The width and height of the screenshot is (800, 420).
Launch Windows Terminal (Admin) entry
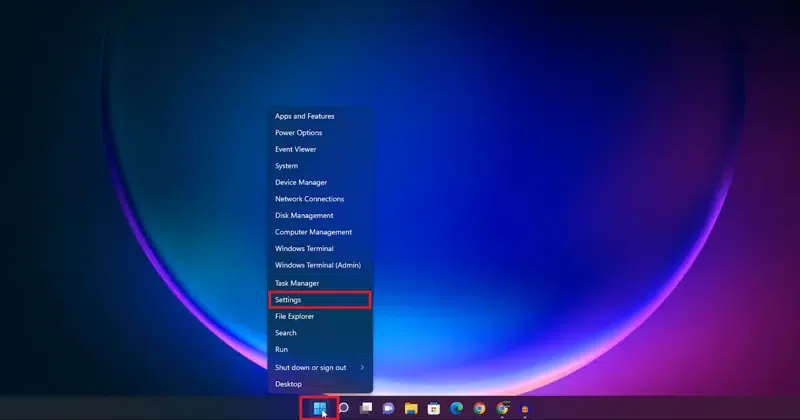(318, 265)
